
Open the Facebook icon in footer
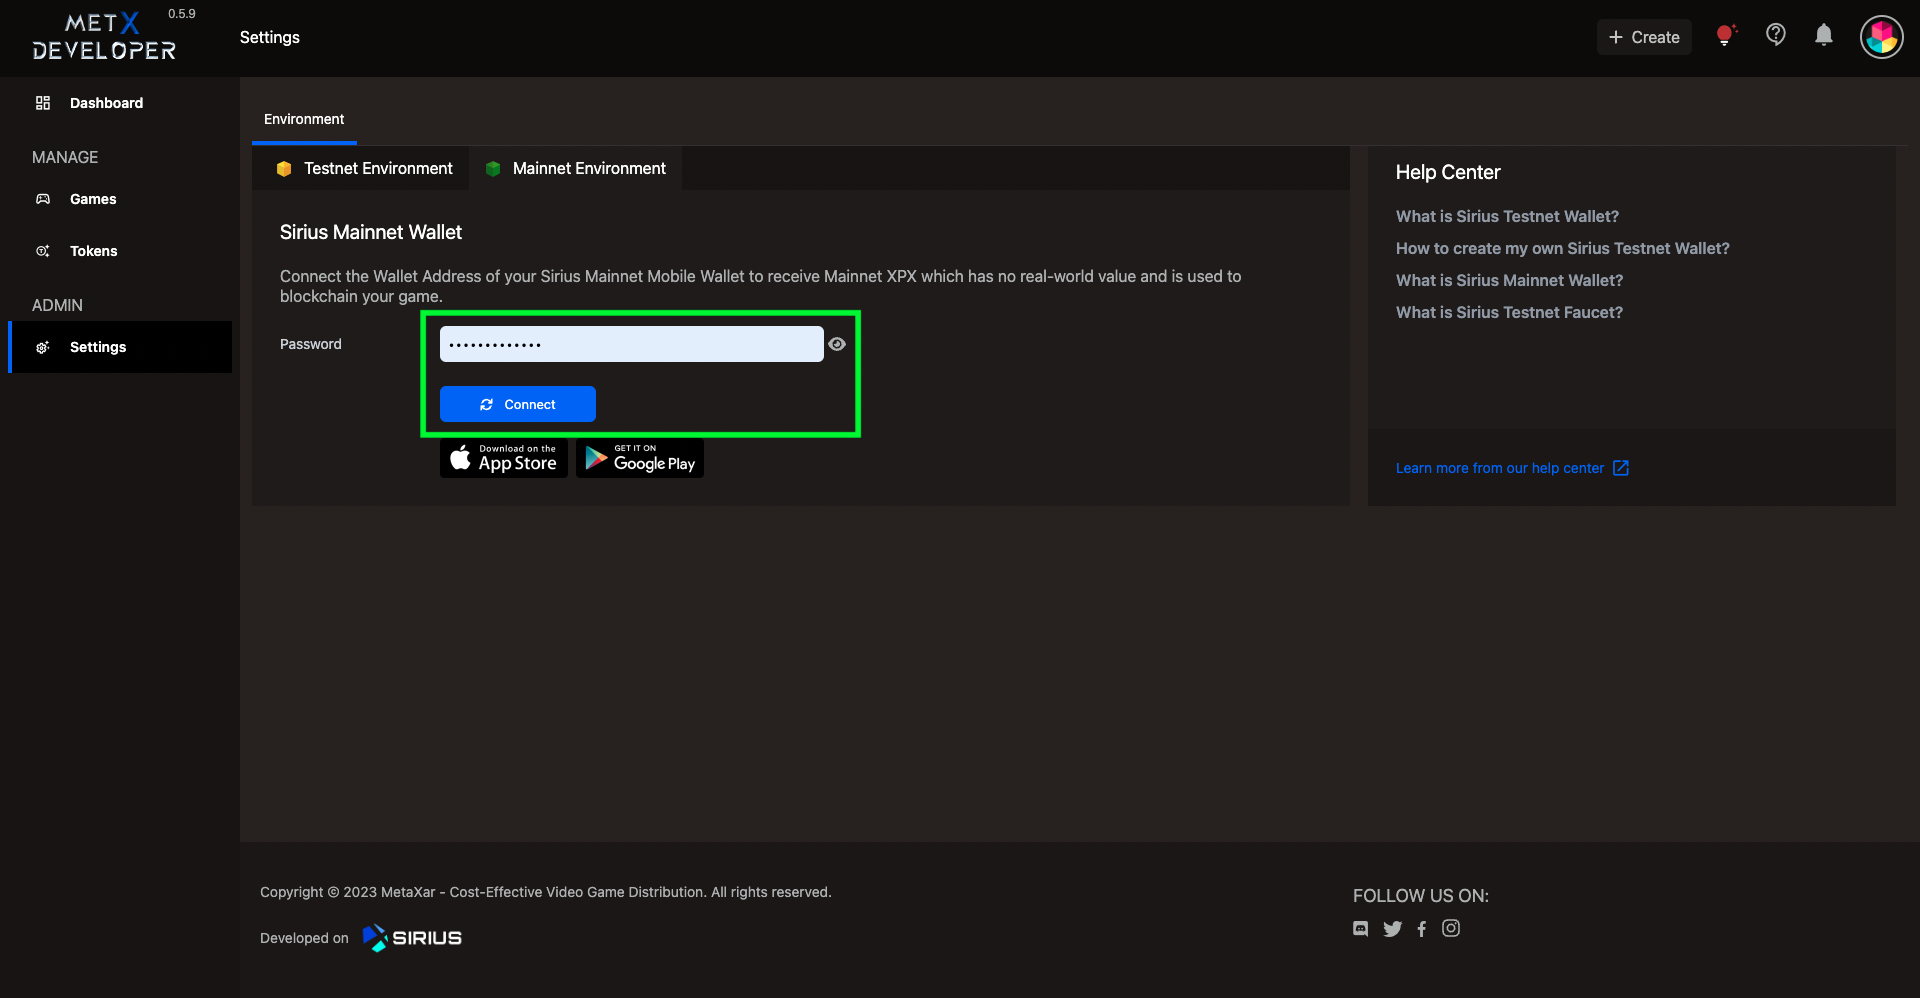1422,929
